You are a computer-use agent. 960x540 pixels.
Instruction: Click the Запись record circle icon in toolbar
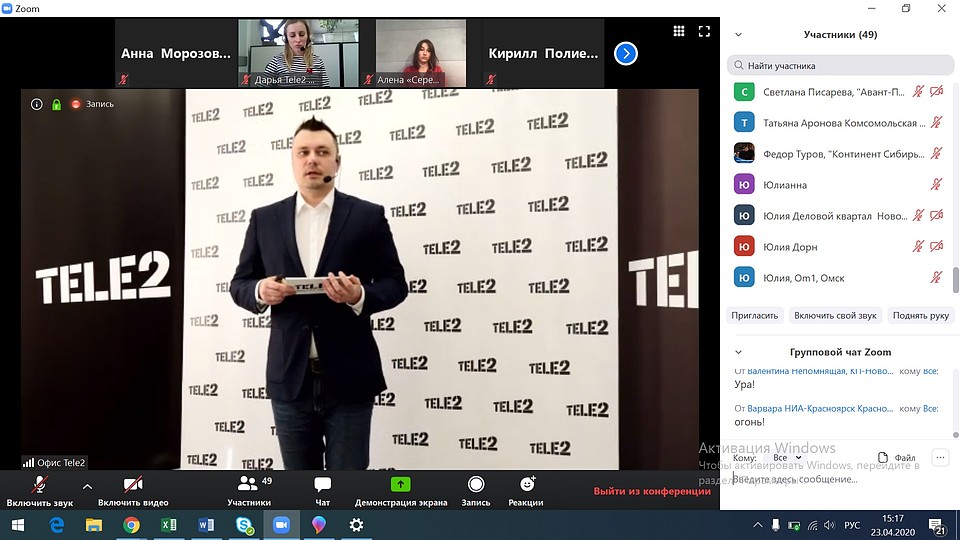click(476, 484)
